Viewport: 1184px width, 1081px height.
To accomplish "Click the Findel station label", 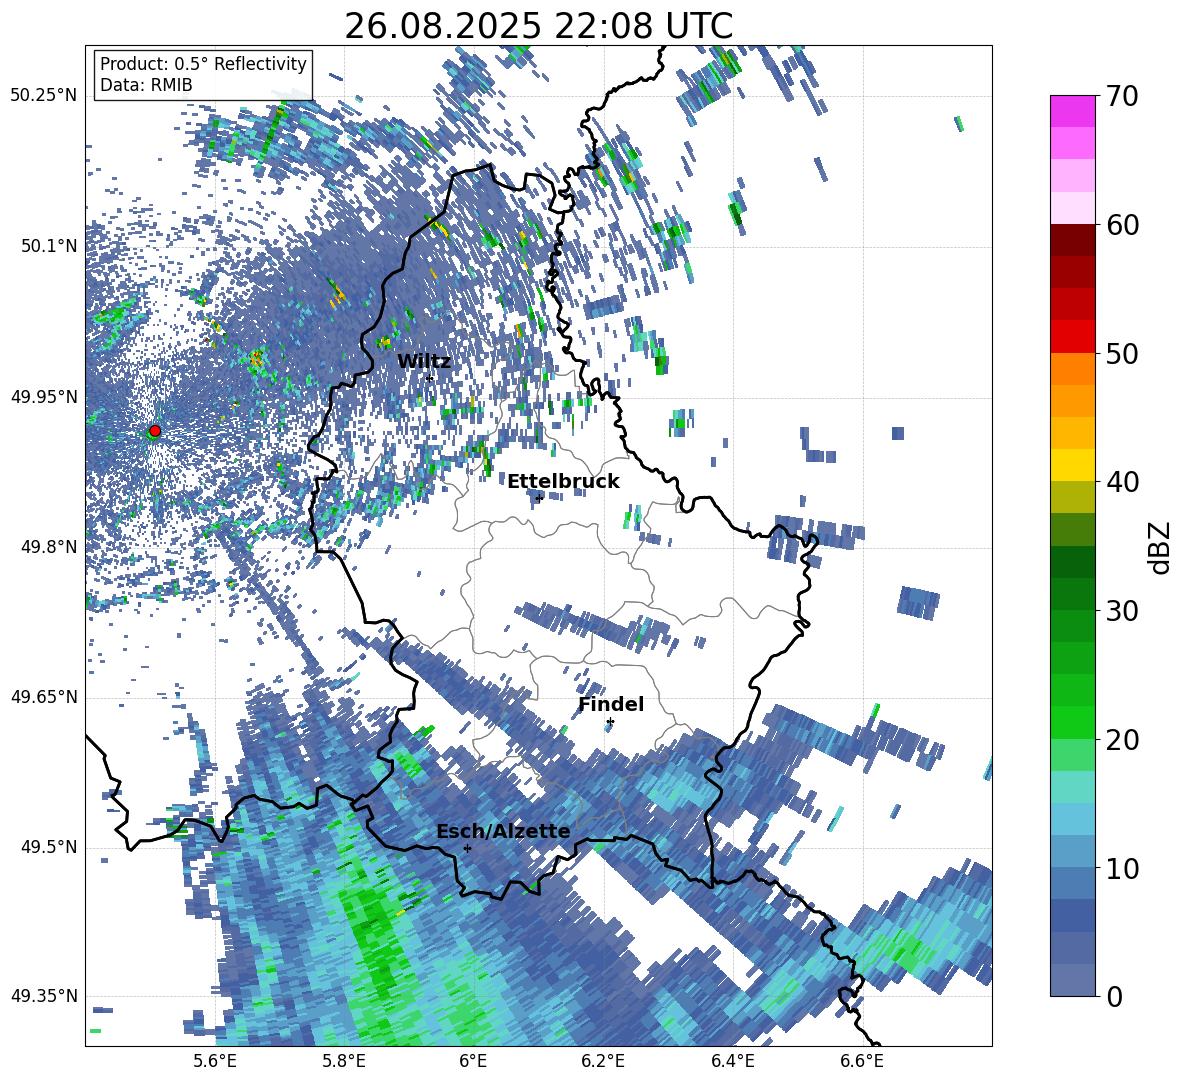I will (611, 704).
